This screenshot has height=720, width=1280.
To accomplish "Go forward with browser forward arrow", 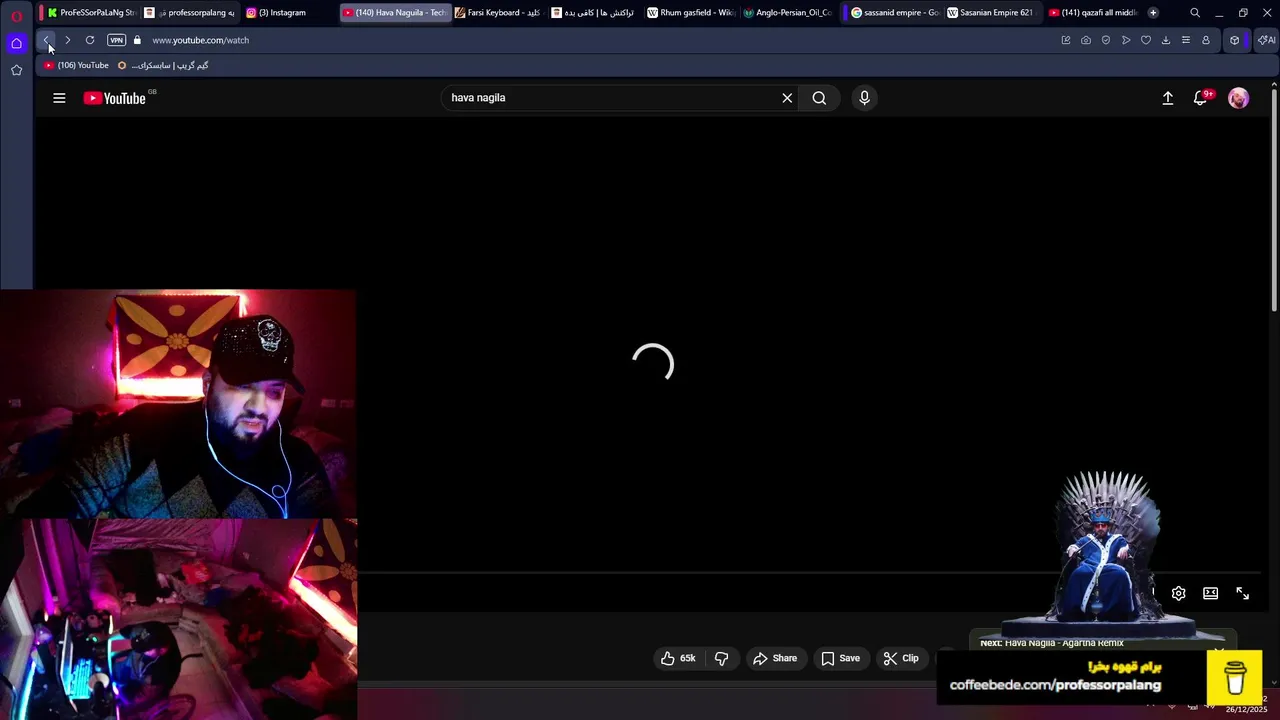I will click(x=67, y=40).
